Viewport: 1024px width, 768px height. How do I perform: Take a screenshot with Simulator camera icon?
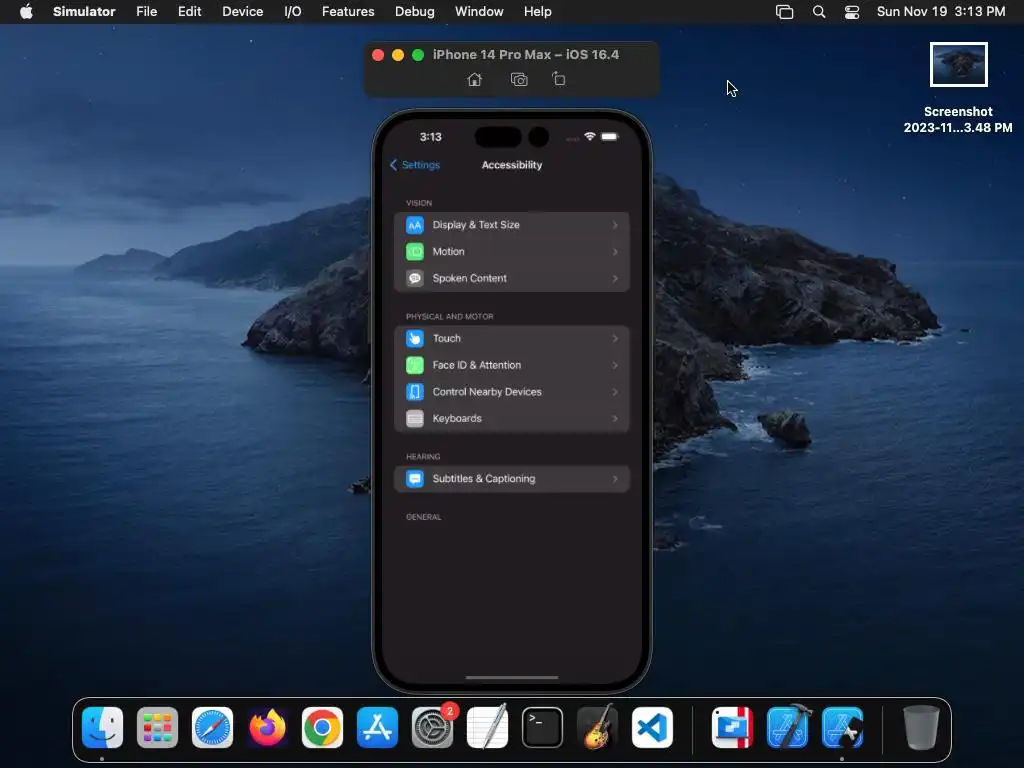pos(519,79)
